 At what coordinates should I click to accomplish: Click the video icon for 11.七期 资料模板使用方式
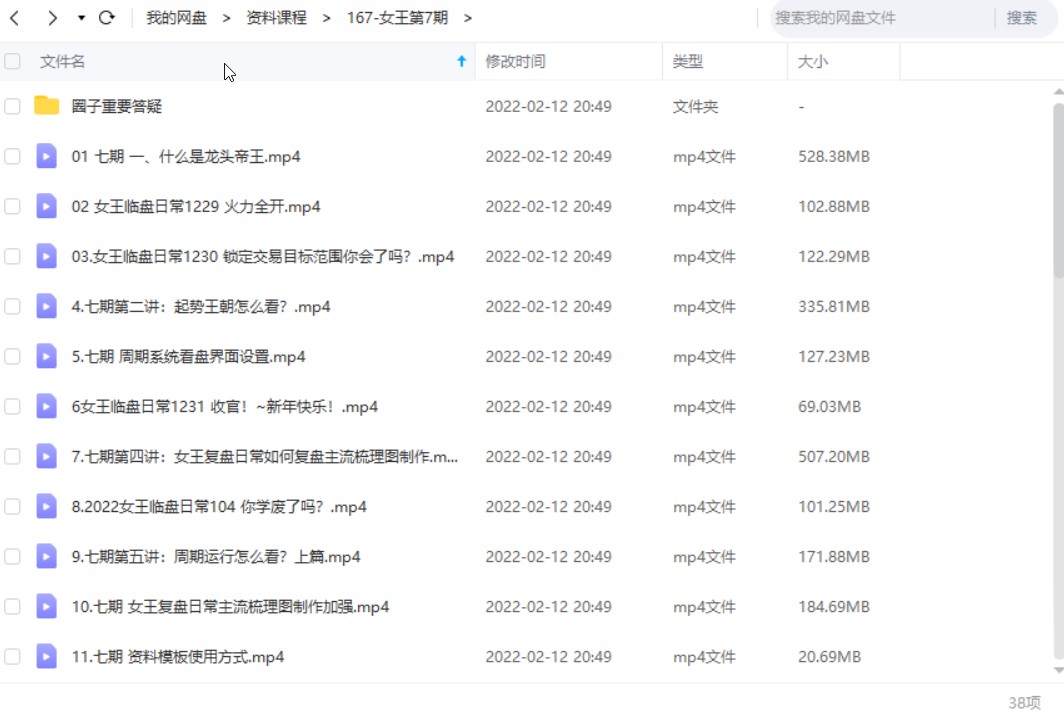[46, 657]
